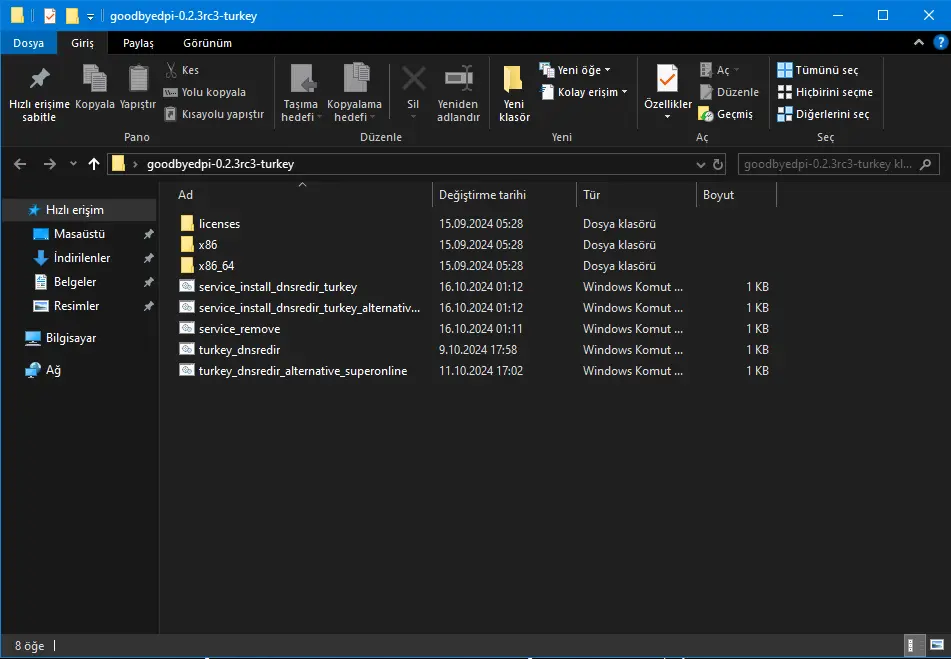Screen dimensions: 951x659
Task: Click Geçmiş history button
Action: pos(726,114)
